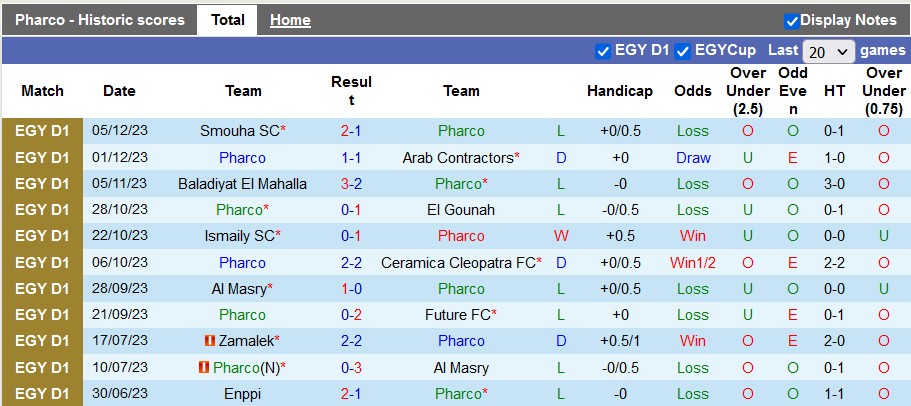Open the Arab Contractors team link
The height and width of the screenshot is (406, 911).
click(457, 158)
